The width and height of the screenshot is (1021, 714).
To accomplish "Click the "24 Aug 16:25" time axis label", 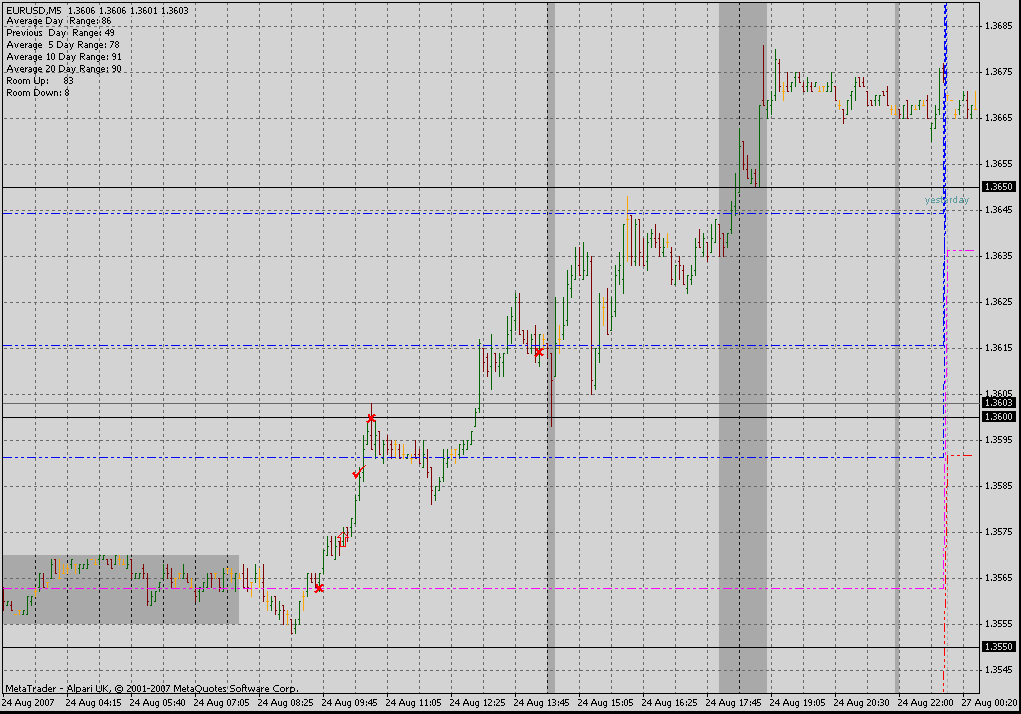I will tap(669, 703).
